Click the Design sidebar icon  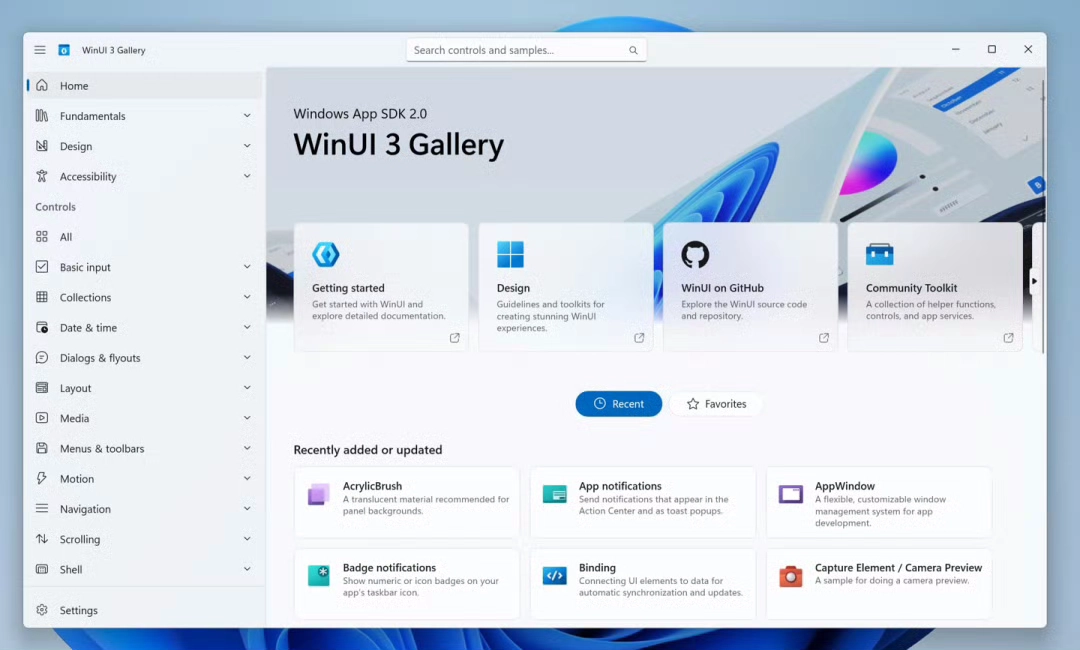click(x=42, y=146)
